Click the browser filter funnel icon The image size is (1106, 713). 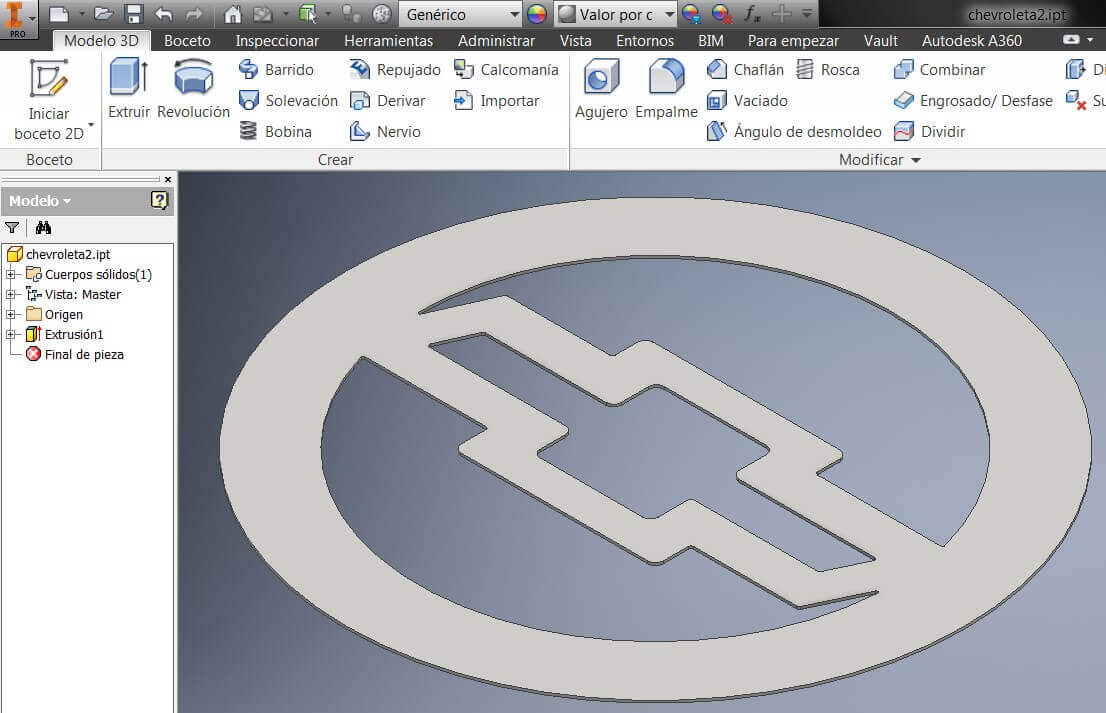[12, 227]
